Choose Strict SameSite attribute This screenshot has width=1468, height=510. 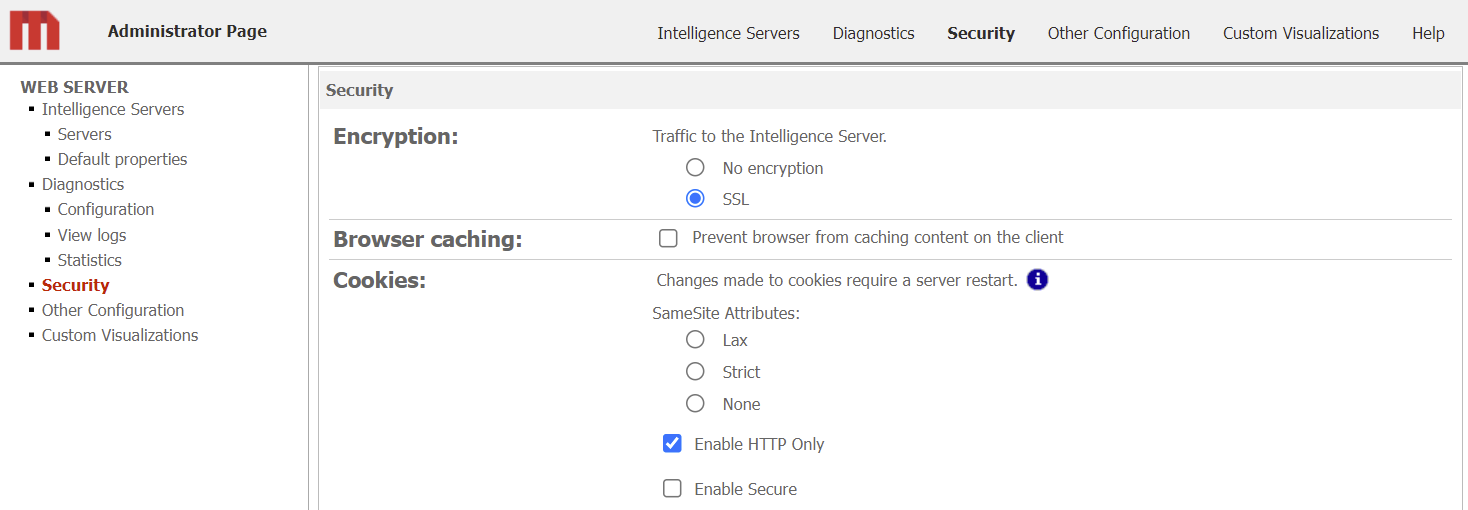695,372
